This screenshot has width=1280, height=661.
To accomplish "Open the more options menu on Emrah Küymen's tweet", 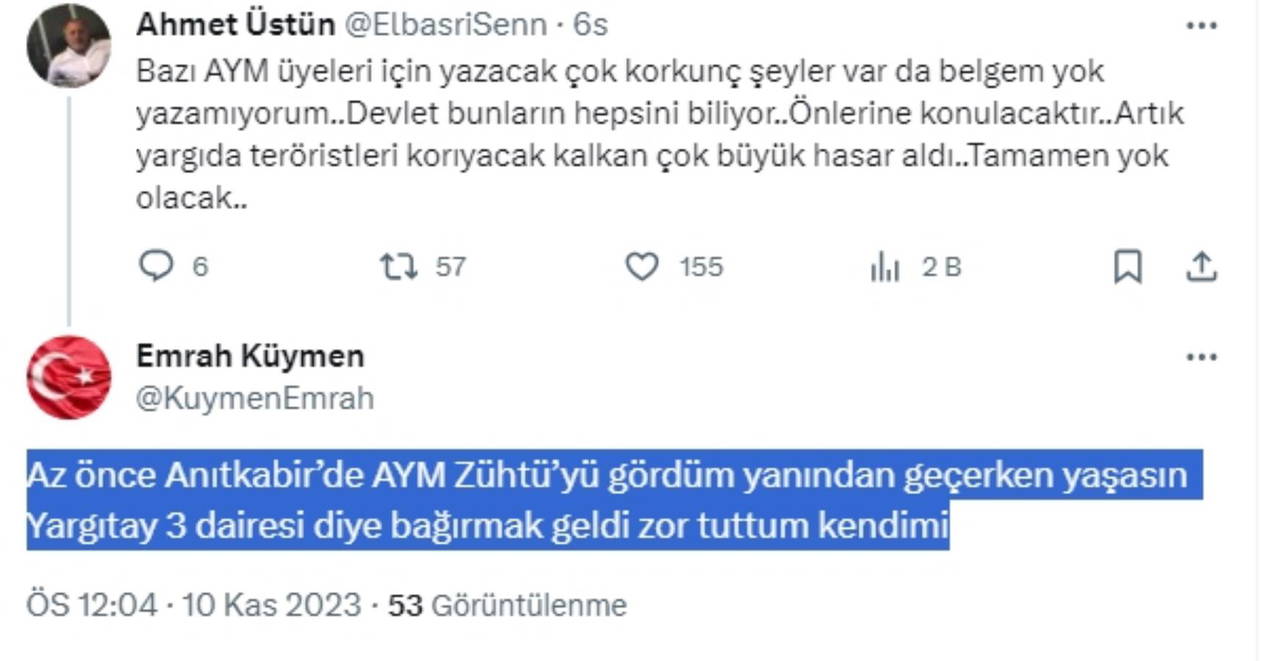I will coord(1201,357).
